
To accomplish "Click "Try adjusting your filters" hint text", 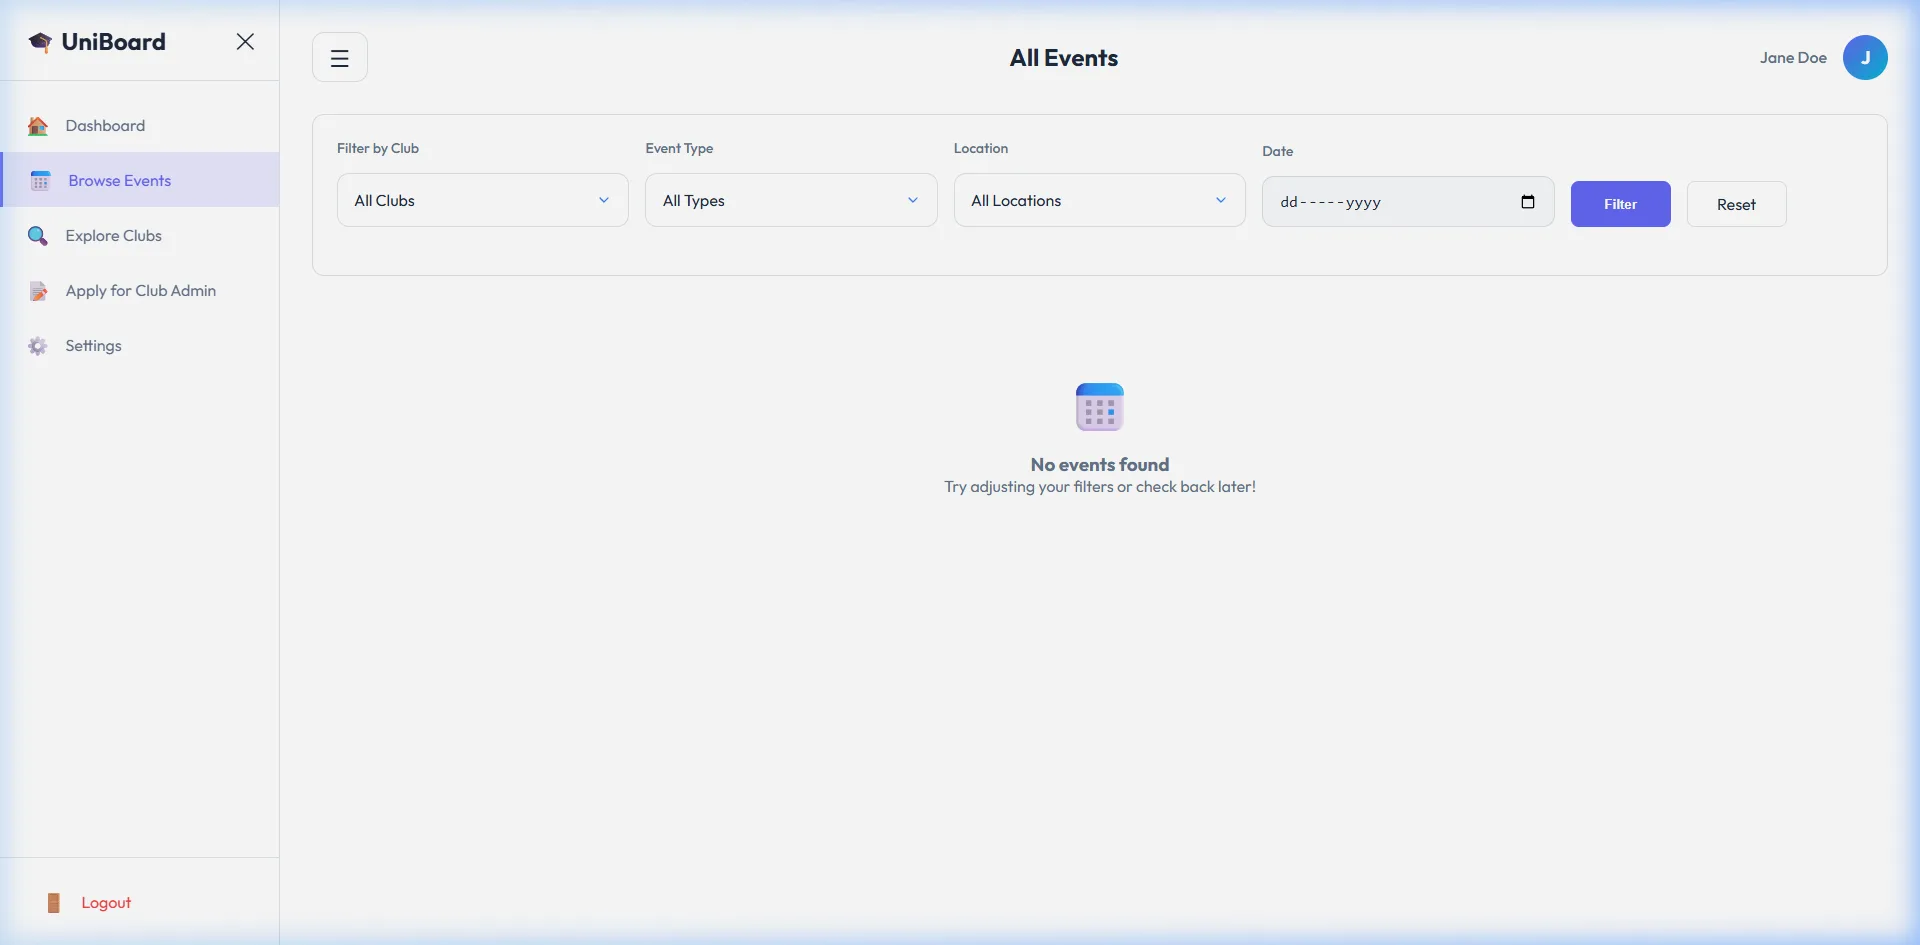I will [x=1100, y=487].
